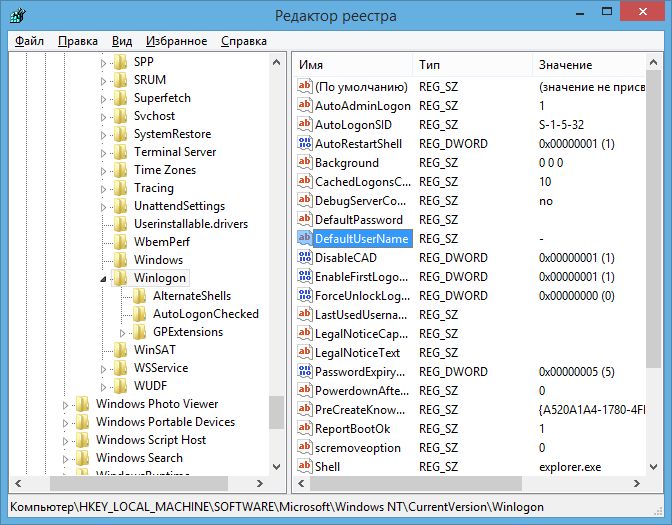This screenshot has height=525, width=672.
Task: Select the DefaultUserName value name
Action: tap(362, 238)
